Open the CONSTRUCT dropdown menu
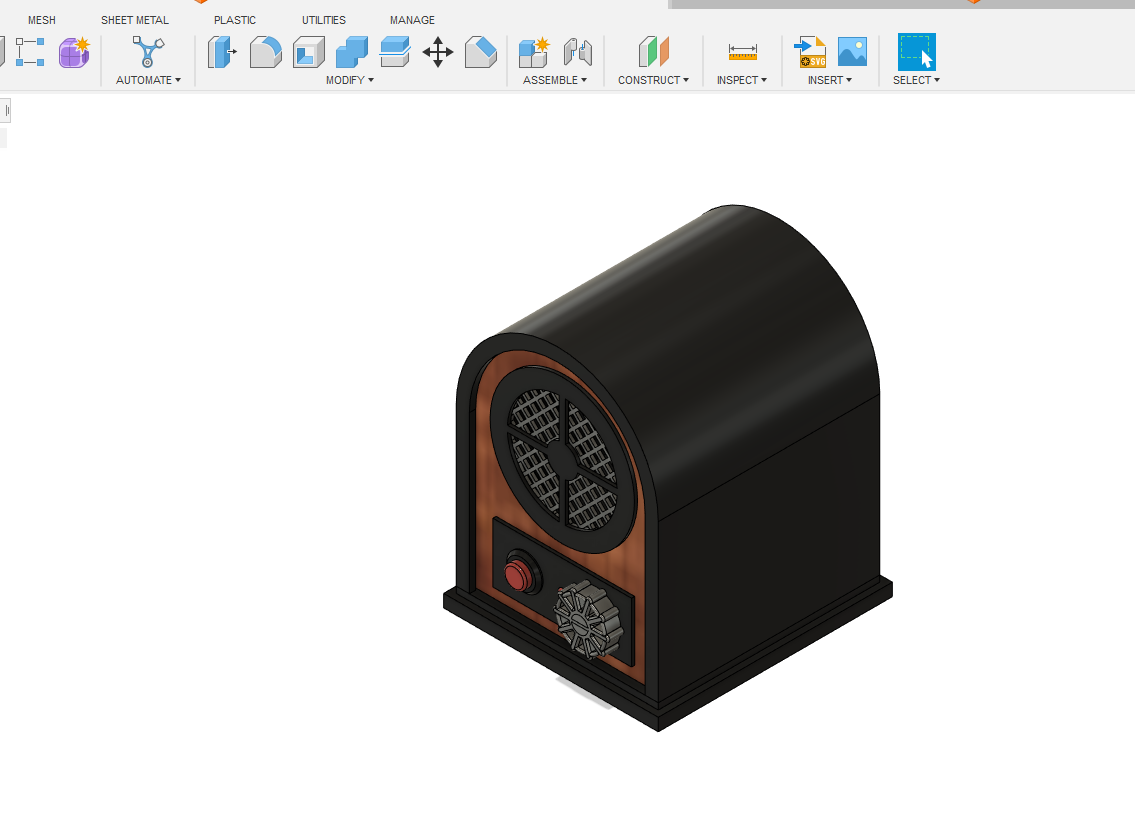The height and width of the screenshot is (817, 1135). tap(654, 80)
